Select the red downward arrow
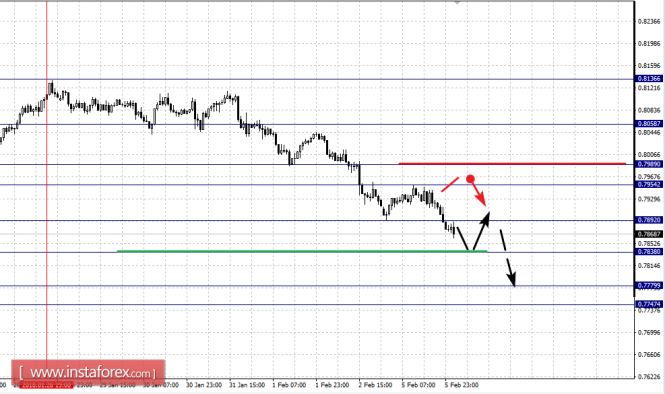The width and height of the screenshot is (665, 394). coord(478,193)
